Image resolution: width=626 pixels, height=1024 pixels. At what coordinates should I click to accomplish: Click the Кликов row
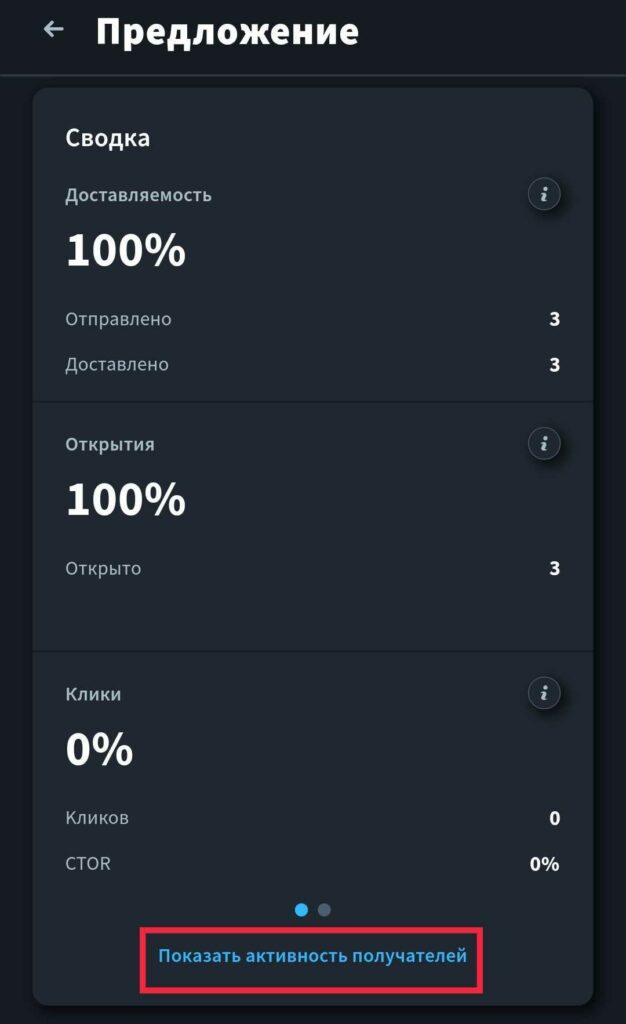pos(313,818)
